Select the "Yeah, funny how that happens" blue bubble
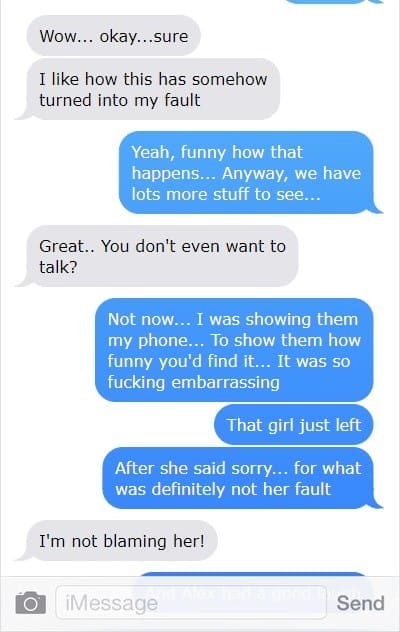Image resolution: width=400 pixels, height=632 pixels. coord(251,173)
